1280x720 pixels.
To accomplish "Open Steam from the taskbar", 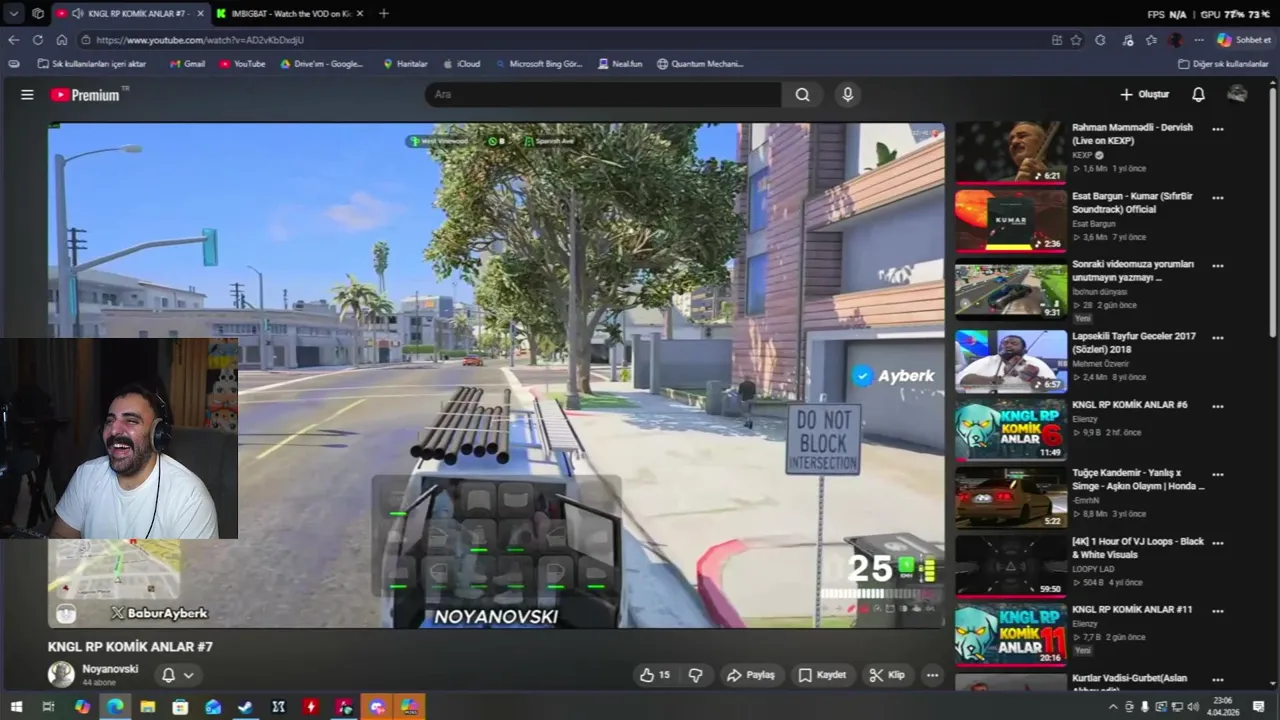I will pos(245,707).
